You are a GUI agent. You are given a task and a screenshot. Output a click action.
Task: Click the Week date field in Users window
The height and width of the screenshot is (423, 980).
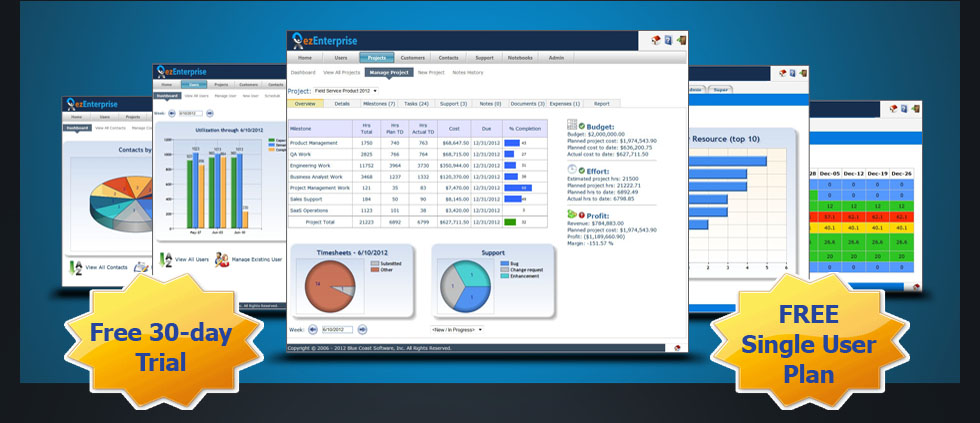click(x=191, y=113)
